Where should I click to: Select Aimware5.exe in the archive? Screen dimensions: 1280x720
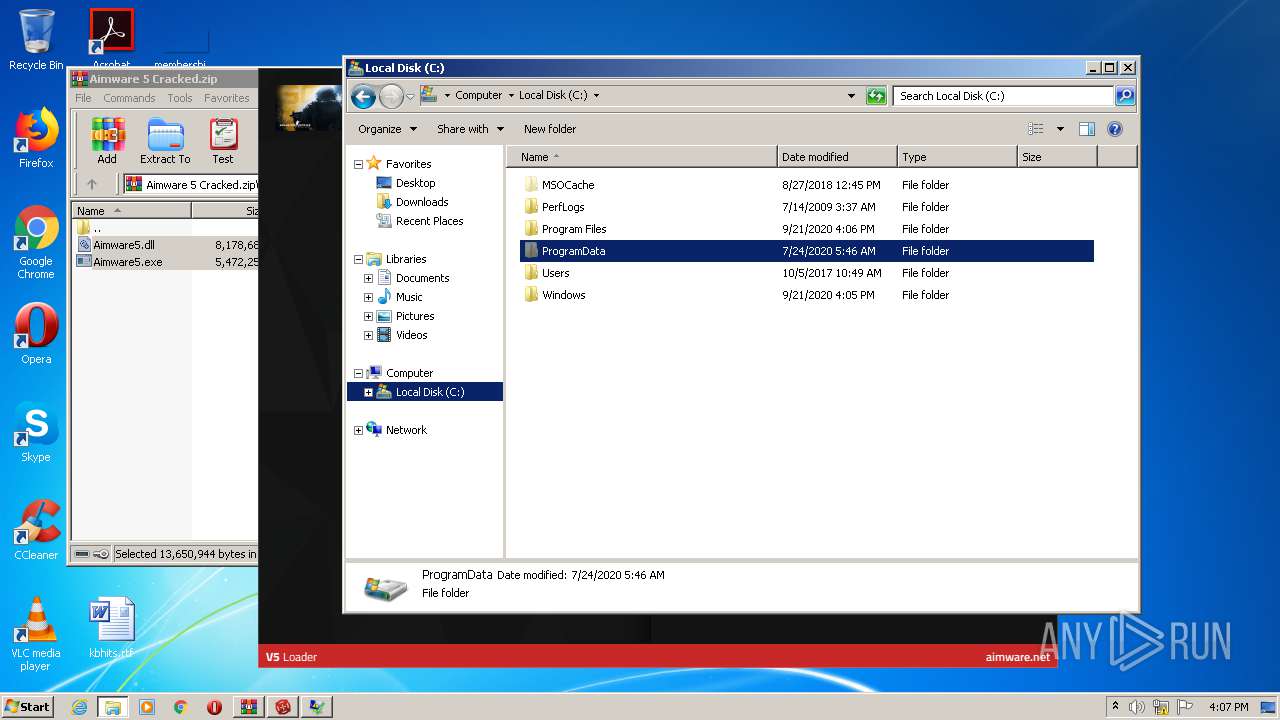coord(127,262)
